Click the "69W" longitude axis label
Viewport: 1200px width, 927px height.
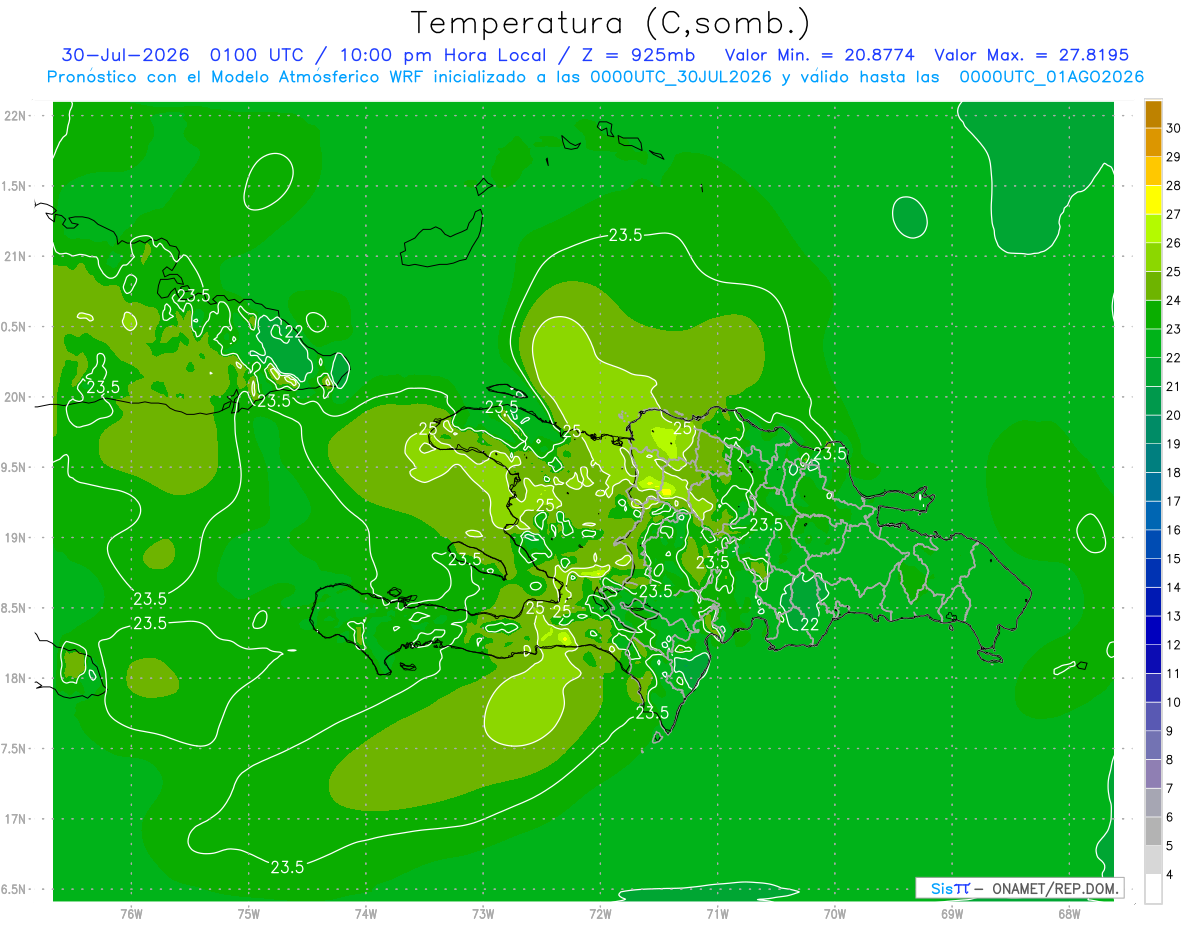(952, 913)
